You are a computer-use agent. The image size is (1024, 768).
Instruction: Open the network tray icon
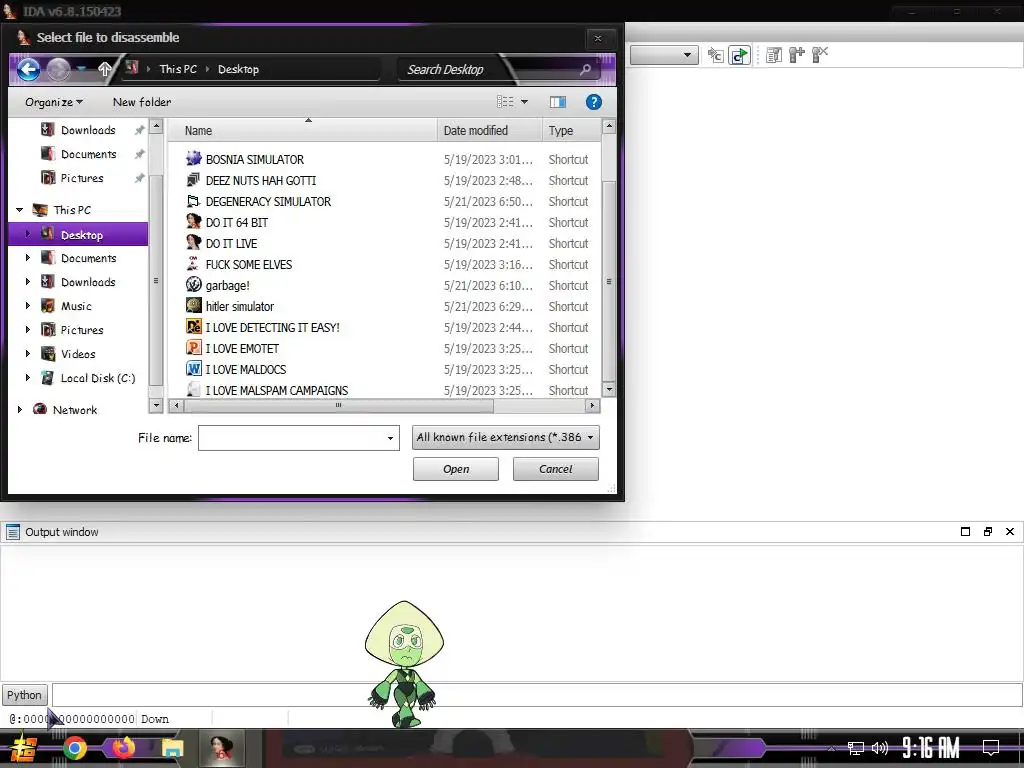click(856, 748)
